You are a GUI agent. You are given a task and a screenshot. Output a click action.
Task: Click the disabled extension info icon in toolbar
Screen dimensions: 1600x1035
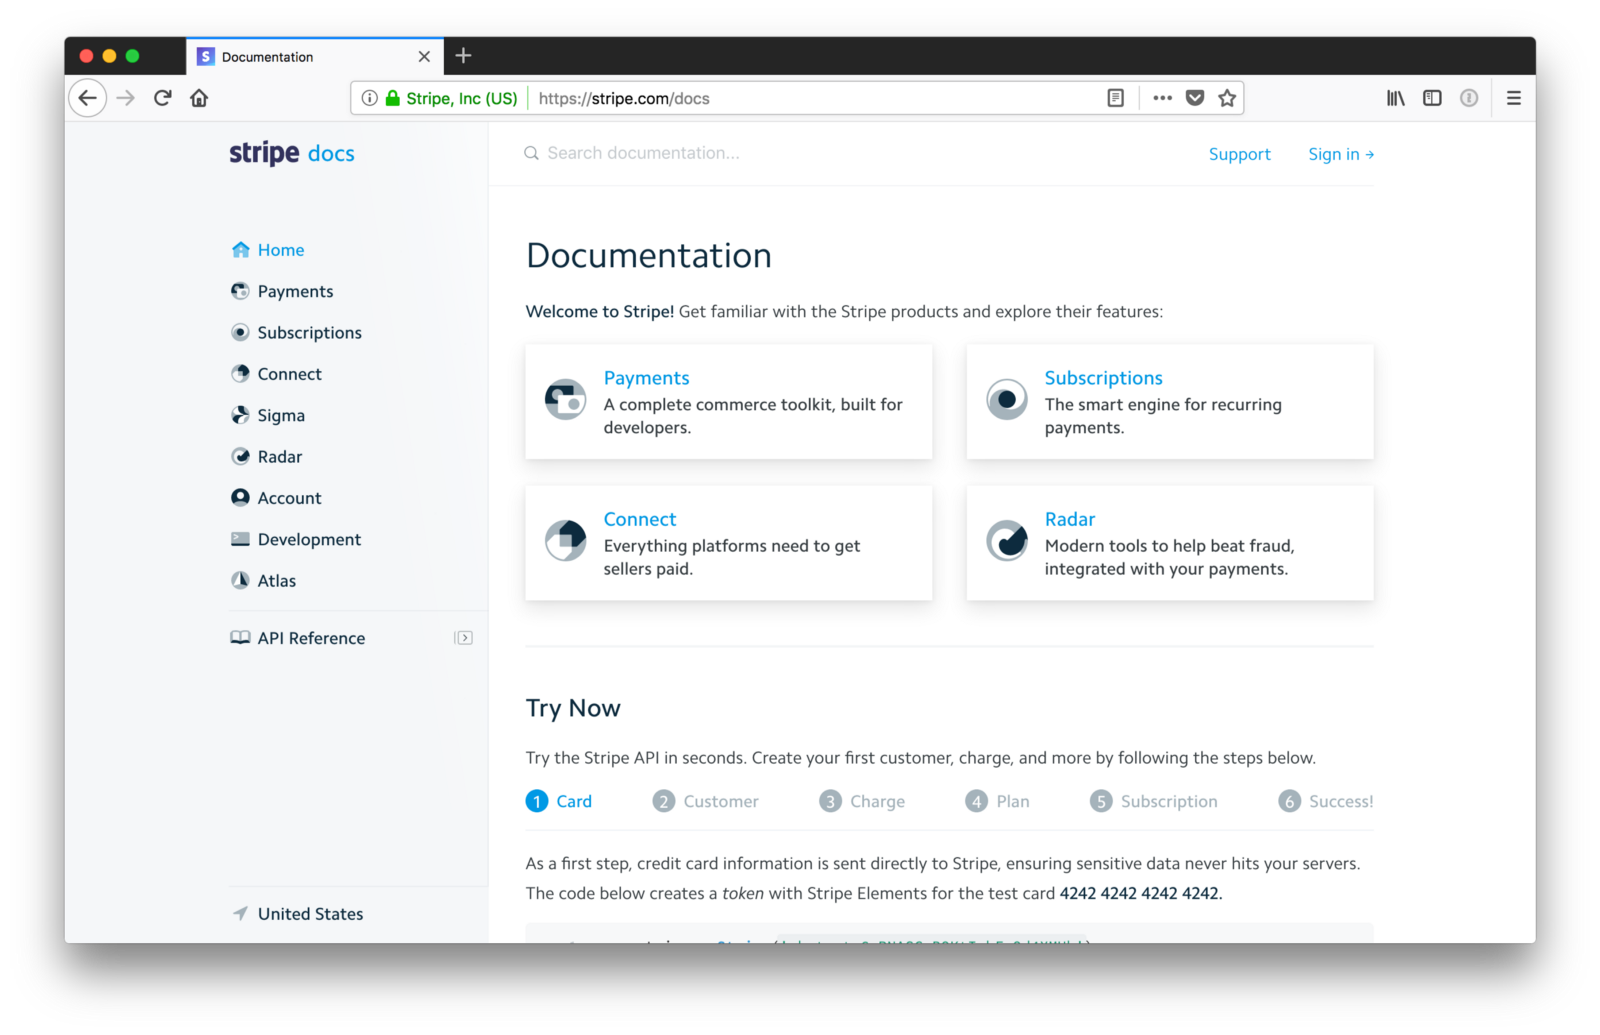(x=1469, y=98)
